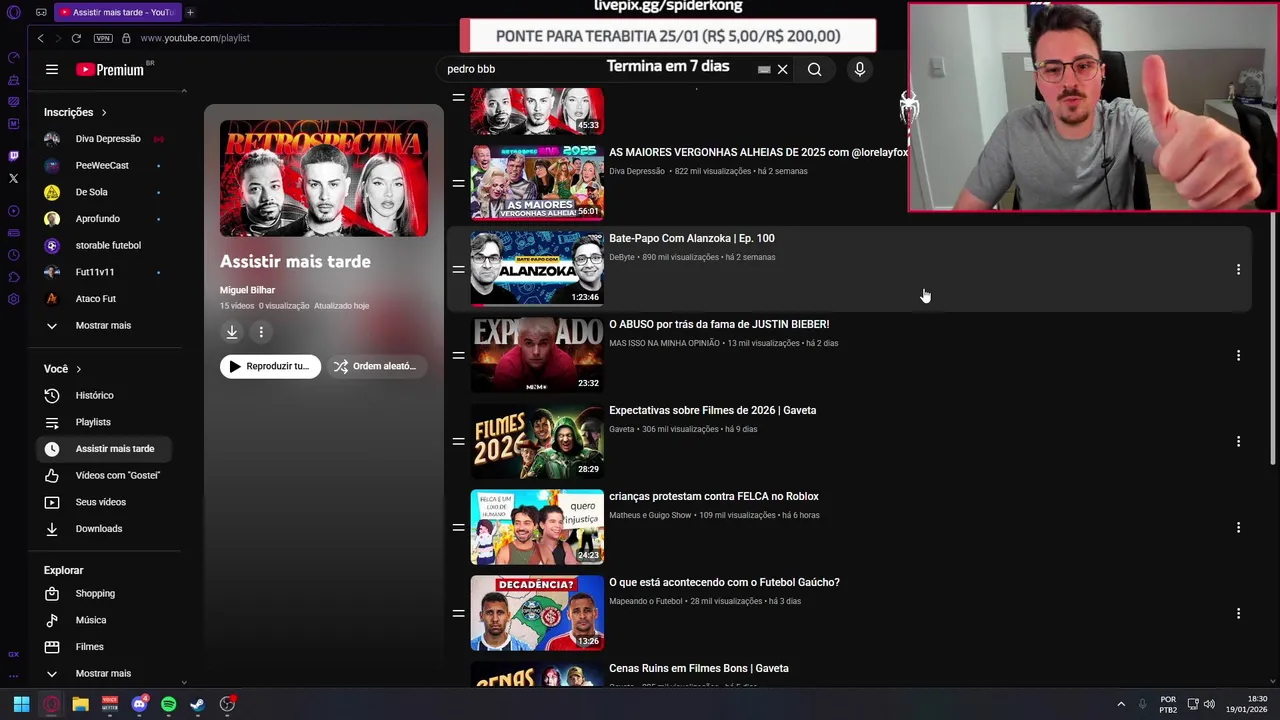The image size is (1280, 720).
Task: Open X (Twitter) from the Opera sidebar
Action: 13,178
